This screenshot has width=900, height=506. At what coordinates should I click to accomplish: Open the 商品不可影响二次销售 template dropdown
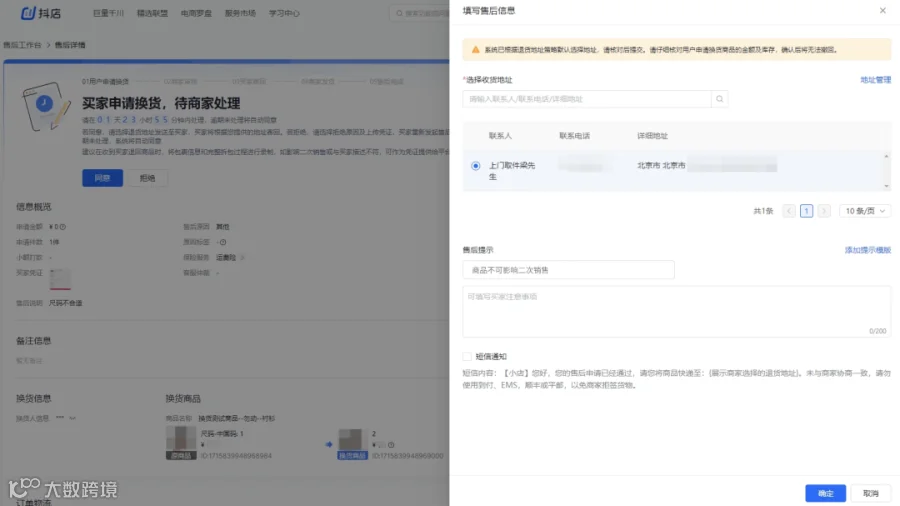coord(568,270)
